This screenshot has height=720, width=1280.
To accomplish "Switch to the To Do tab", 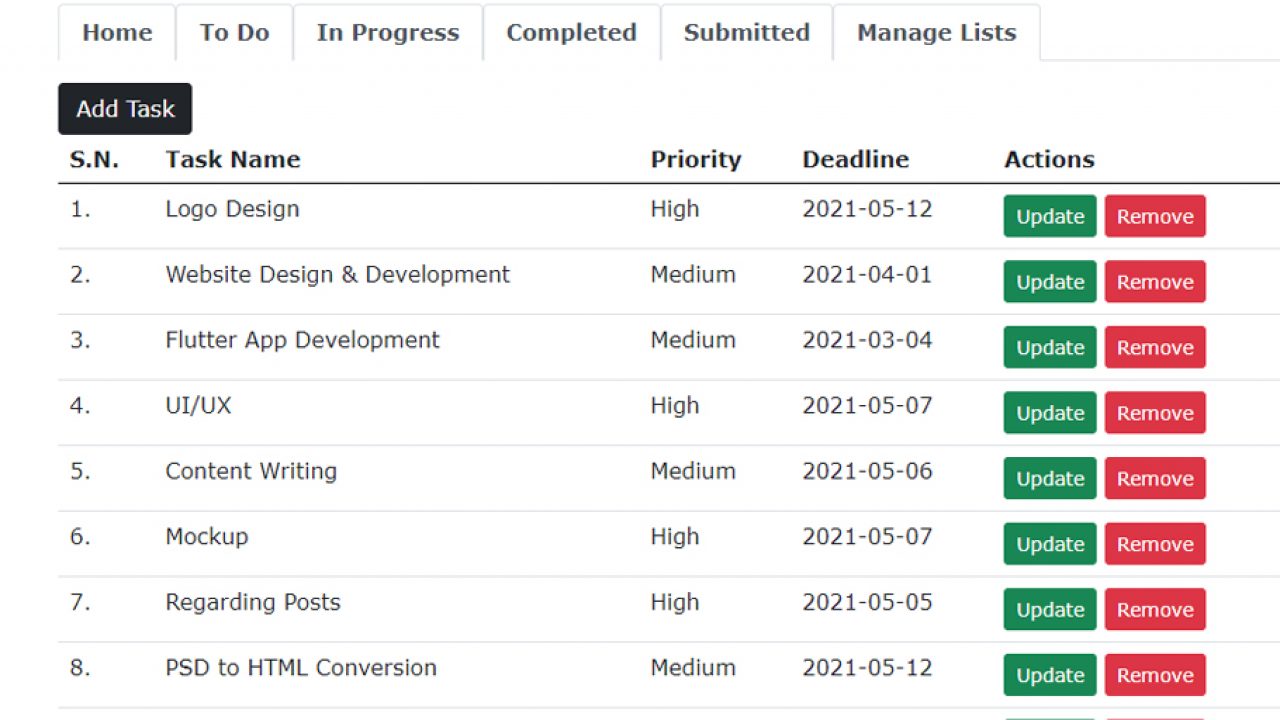I will [234, 33].
